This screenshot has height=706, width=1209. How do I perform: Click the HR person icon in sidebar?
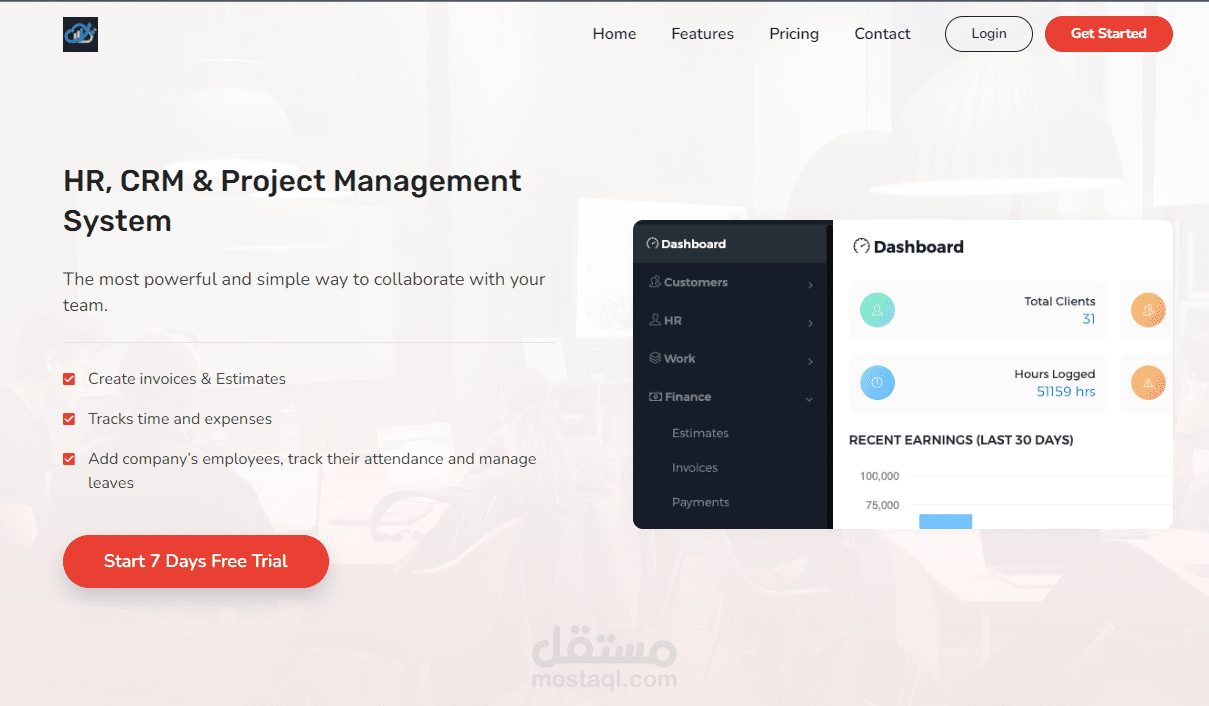click(657, 320)
